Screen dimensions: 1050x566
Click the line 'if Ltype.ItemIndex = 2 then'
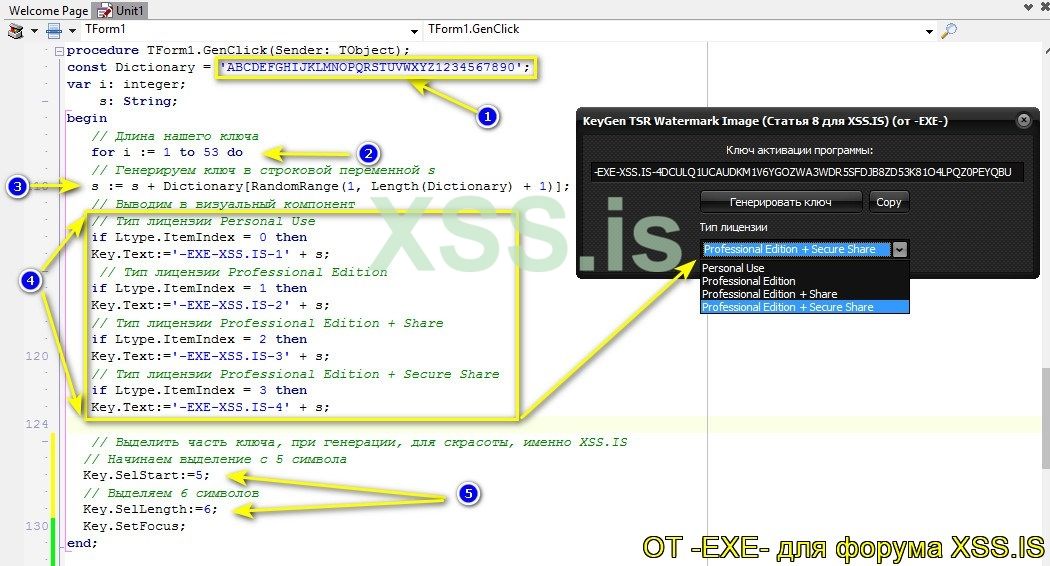pos(199,339)
